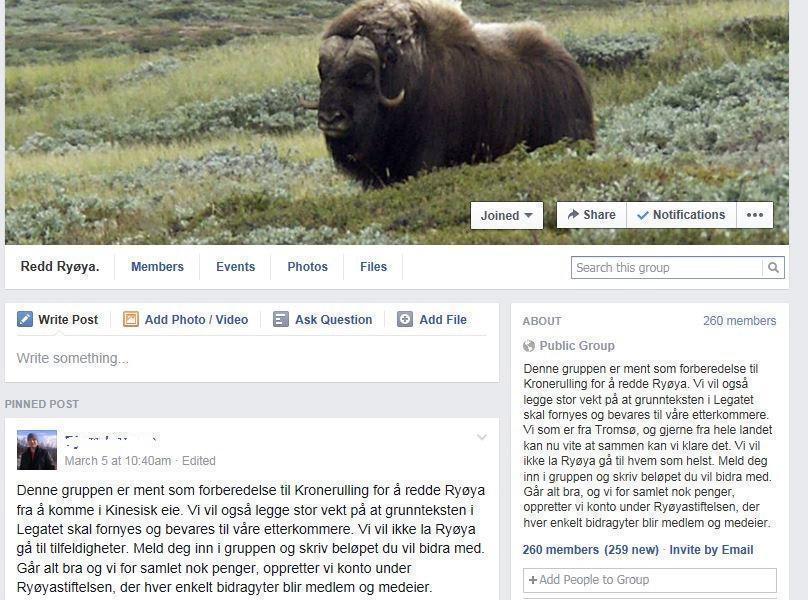808x600 pixels.
Task: Expand the pinned post options chevron
Action: point(482,437)
